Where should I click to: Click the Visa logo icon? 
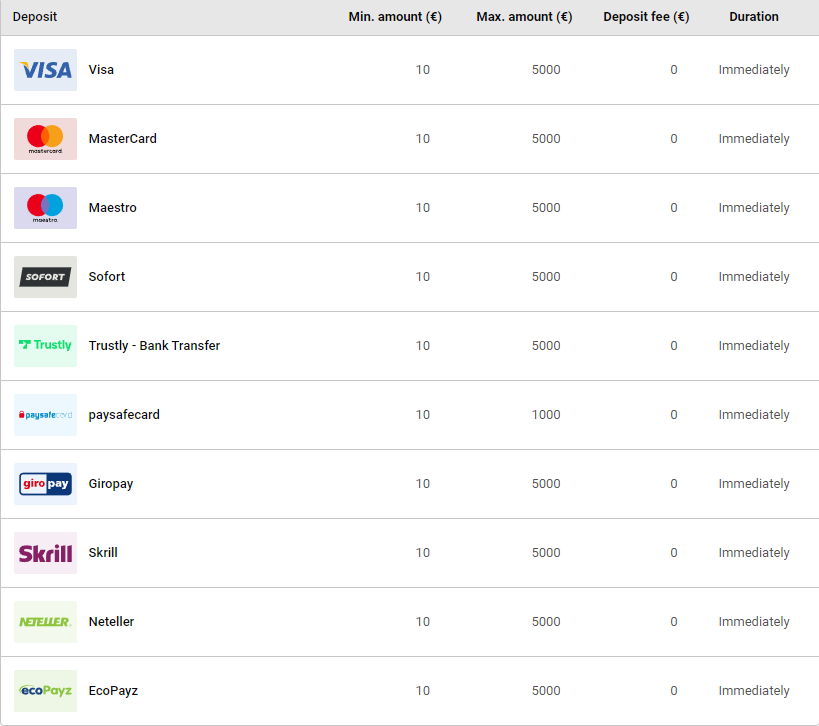pyautogui.click(x=45, y=70)
